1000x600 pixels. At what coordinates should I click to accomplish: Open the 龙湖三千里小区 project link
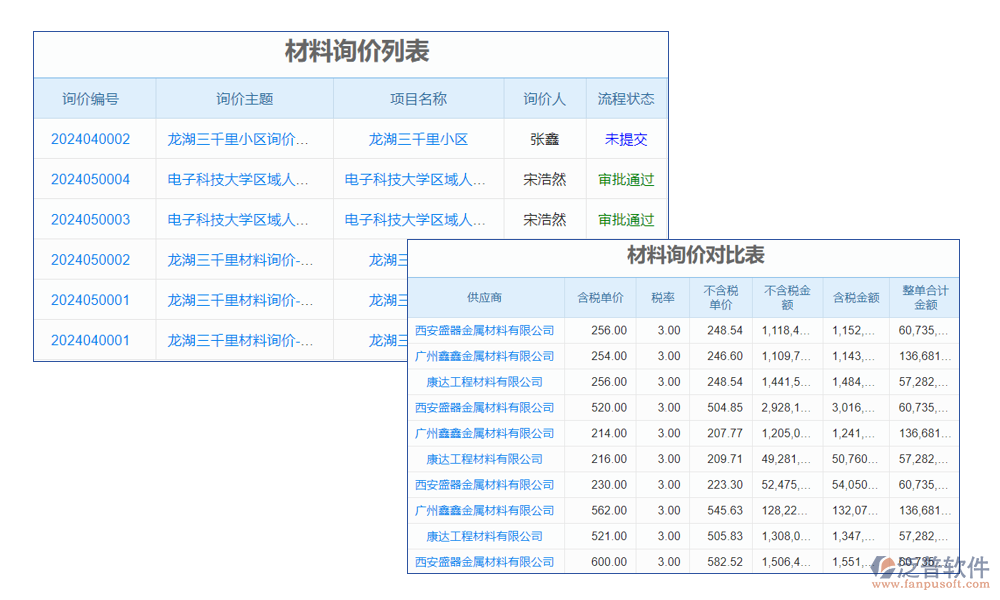click(x=419, y=139)
